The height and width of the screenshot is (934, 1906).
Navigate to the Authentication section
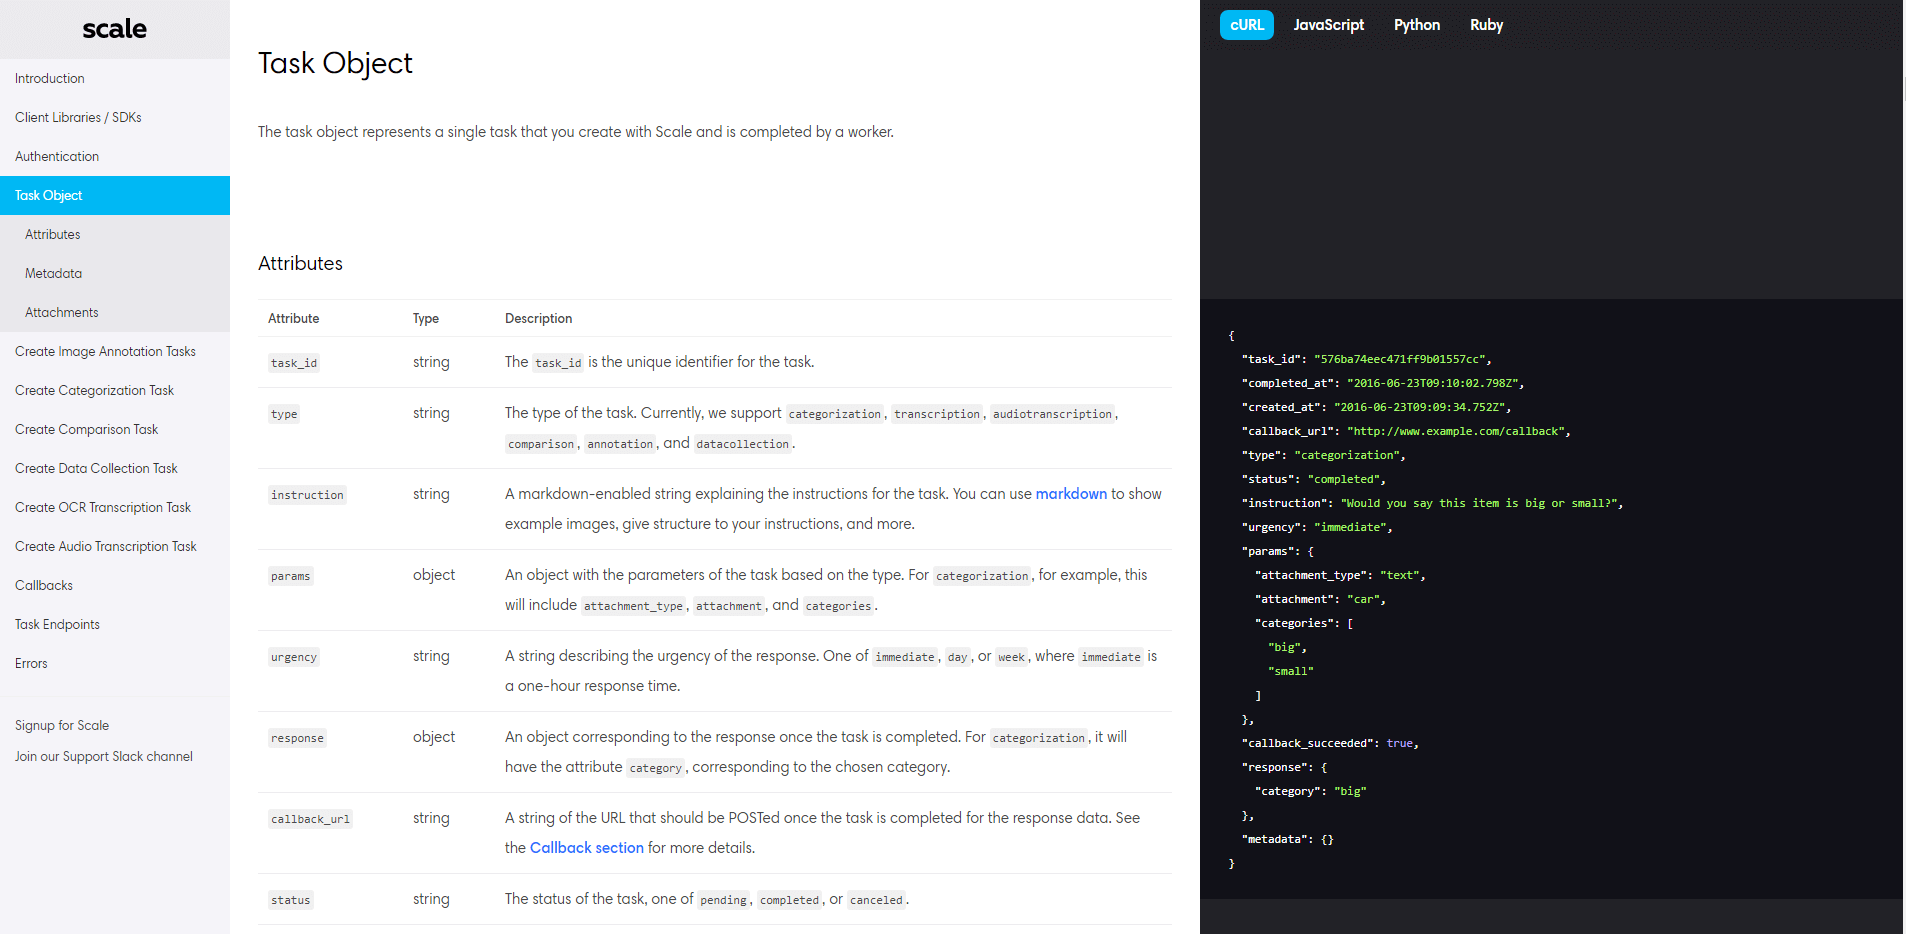click(57, 156)
